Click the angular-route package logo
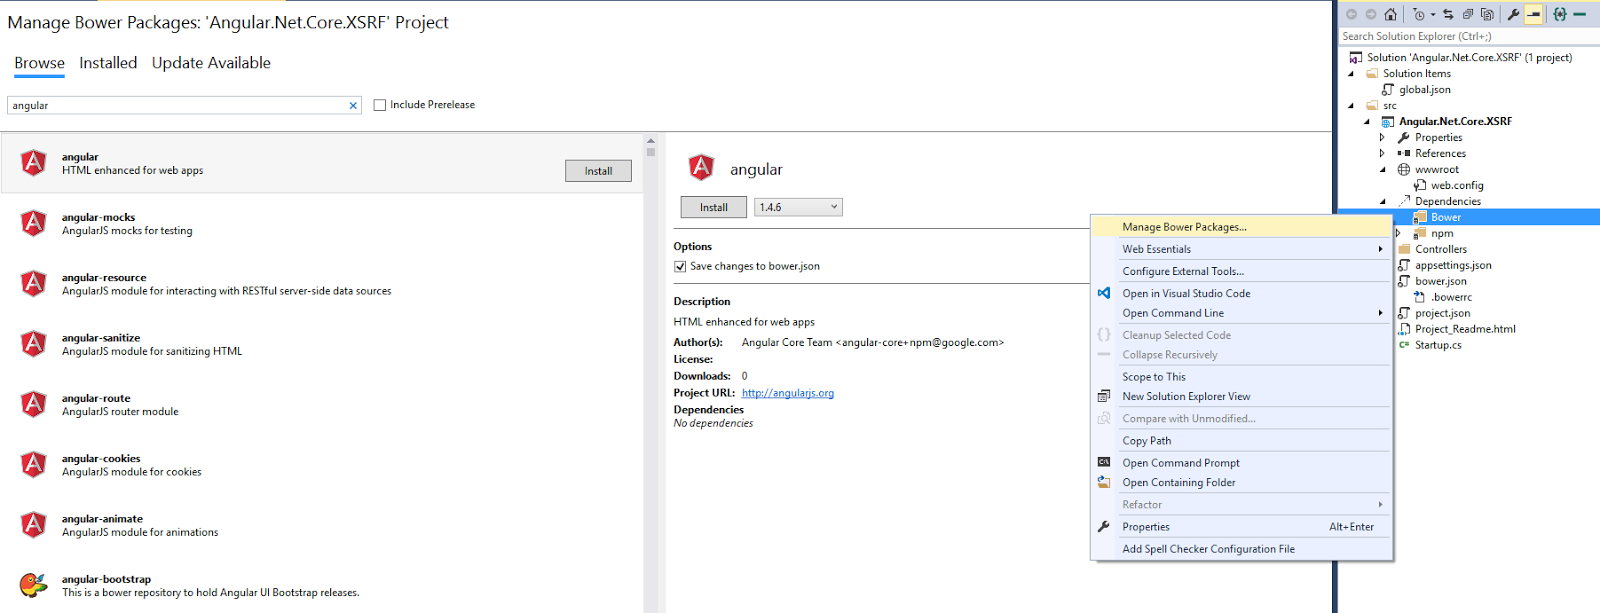 point(34,404)
